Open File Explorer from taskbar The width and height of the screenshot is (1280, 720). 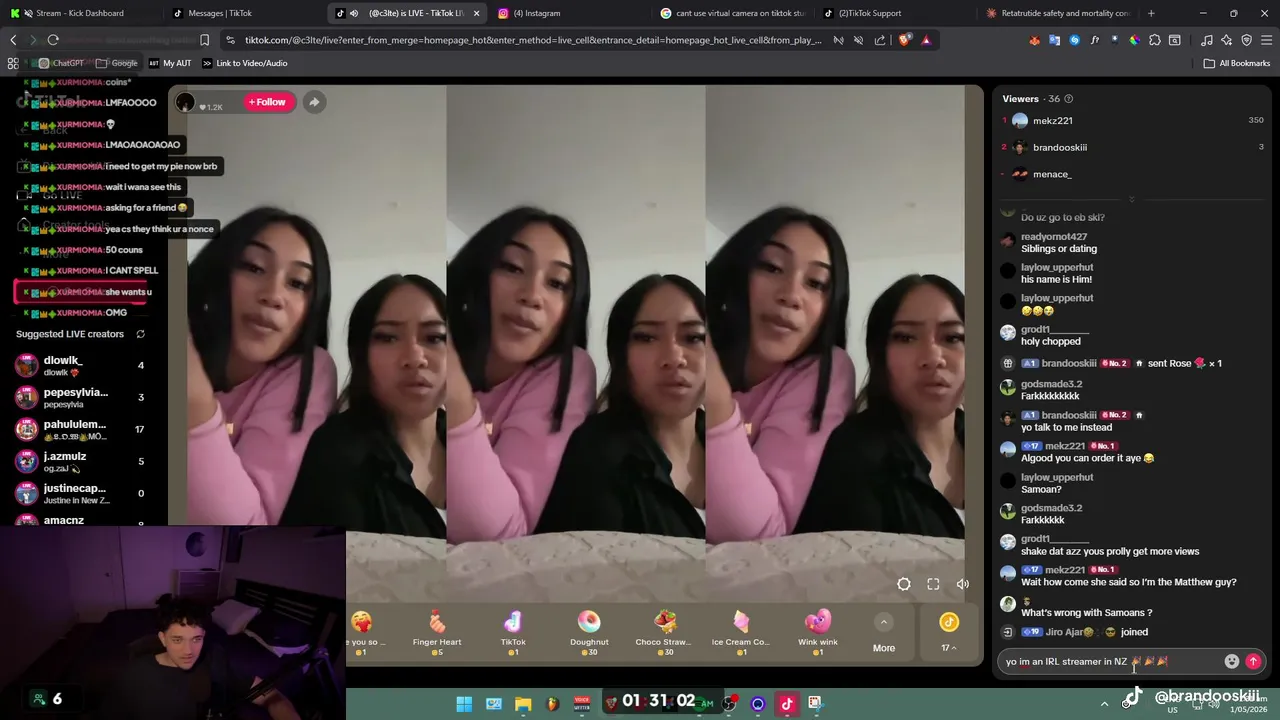(x=523, y=704)
